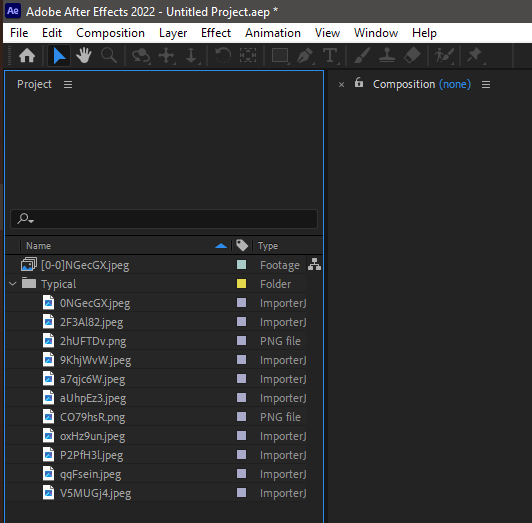This screenshot has height=523, width=532.
Task: Select the Puppet Pin tool
Action: pos(475,55)
